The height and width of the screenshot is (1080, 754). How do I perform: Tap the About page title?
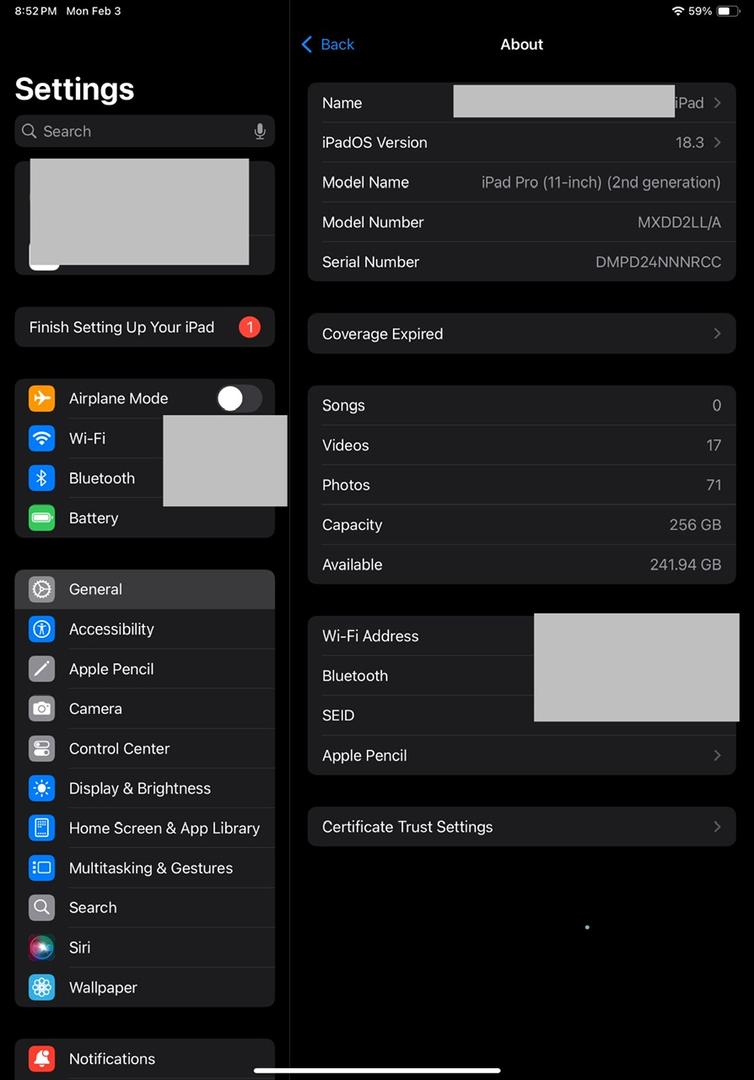522,44
